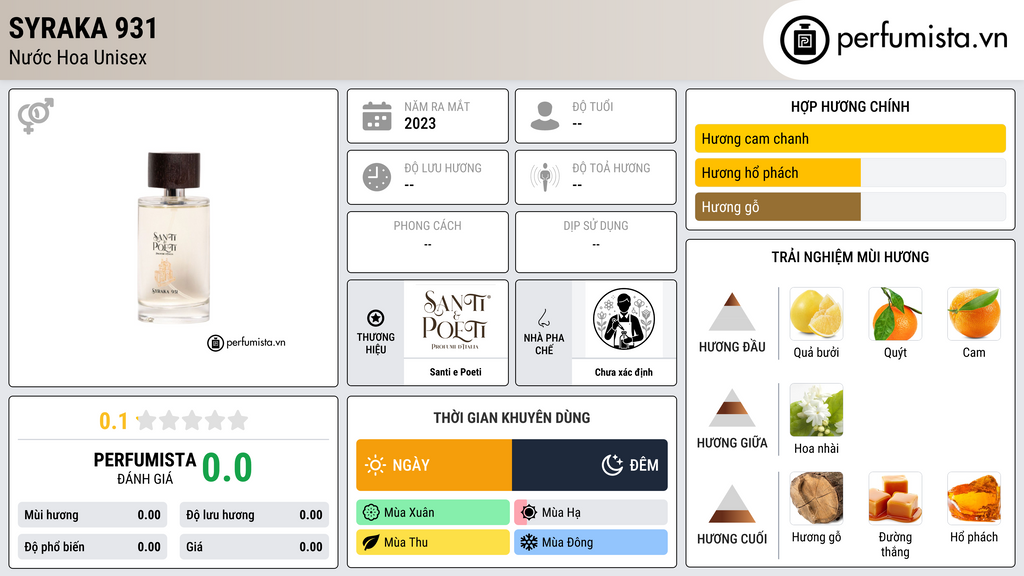Click the person icon beside Độ Tuổi
Screen dimensions: 1024x576
545,116
